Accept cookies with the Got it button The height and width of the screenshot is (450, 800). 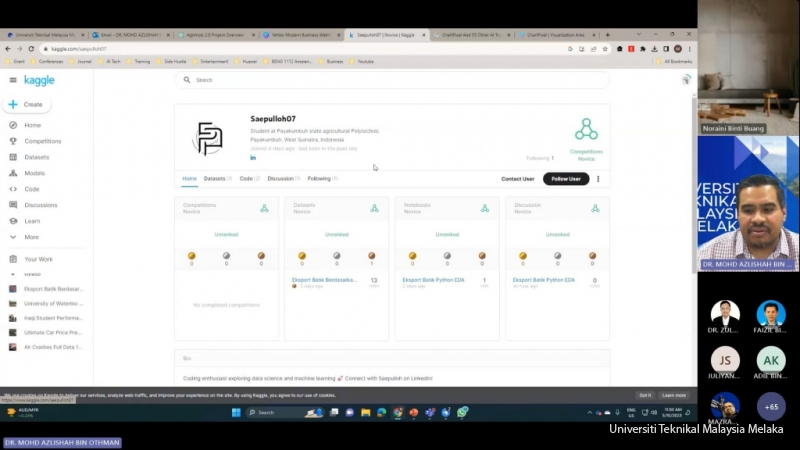click(645, 395)
